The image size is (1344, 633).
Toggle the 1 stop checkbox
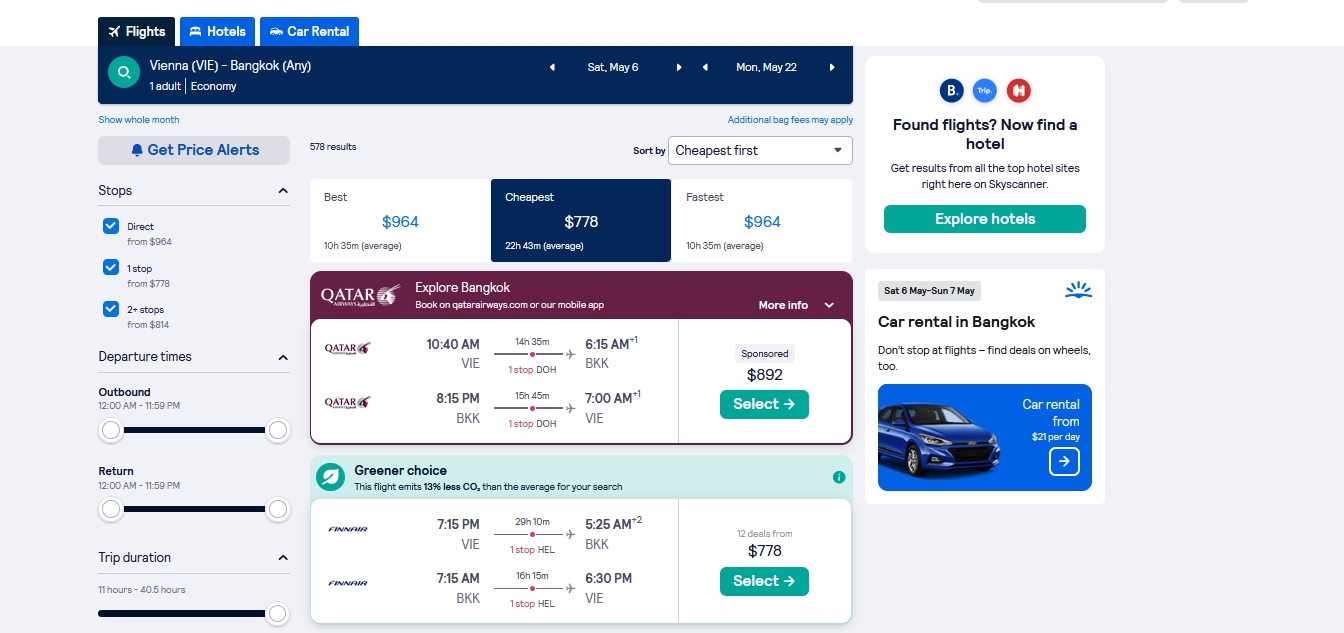point(111,267)
